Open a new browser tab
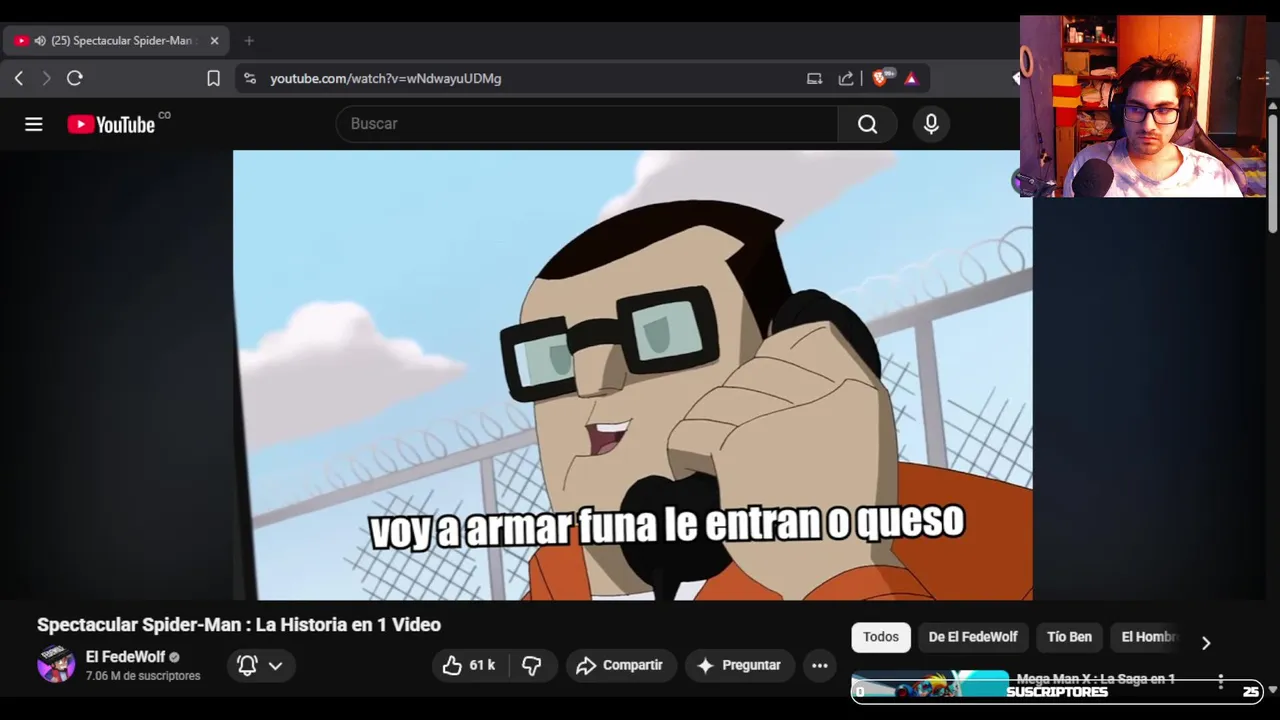This screenshot has width=1280, height=720. point(249,41)
